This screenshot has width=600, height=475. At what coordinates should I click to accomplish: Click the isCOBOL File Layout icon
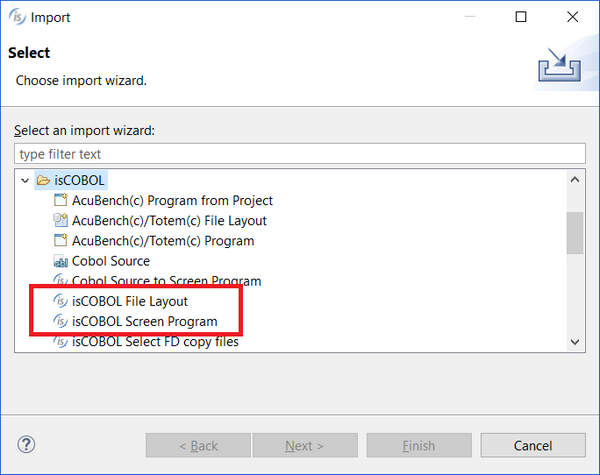tap(60, 301)
